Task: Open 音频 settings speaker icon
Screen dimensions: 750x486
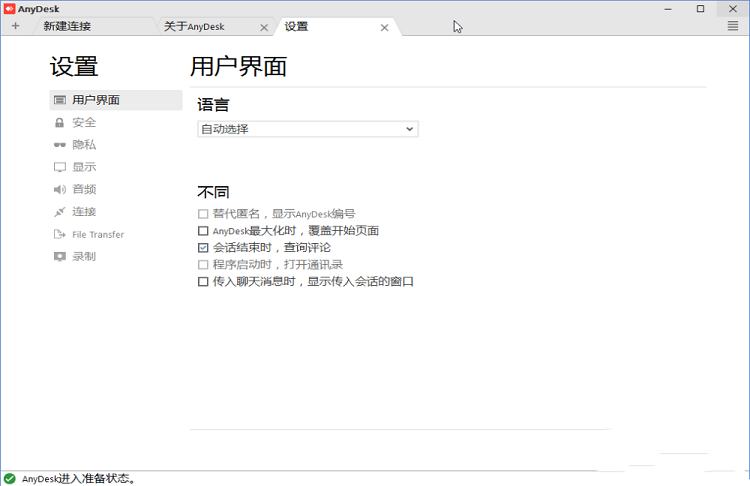Action: [x=60, y=189]
